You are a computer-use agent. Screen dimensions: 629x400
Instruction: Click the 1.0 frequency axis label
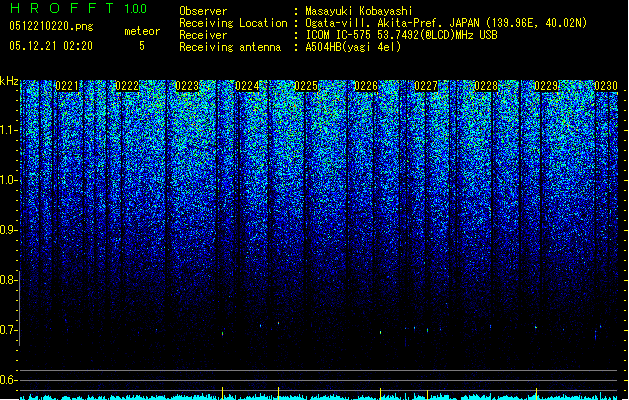tap(9, 180)
